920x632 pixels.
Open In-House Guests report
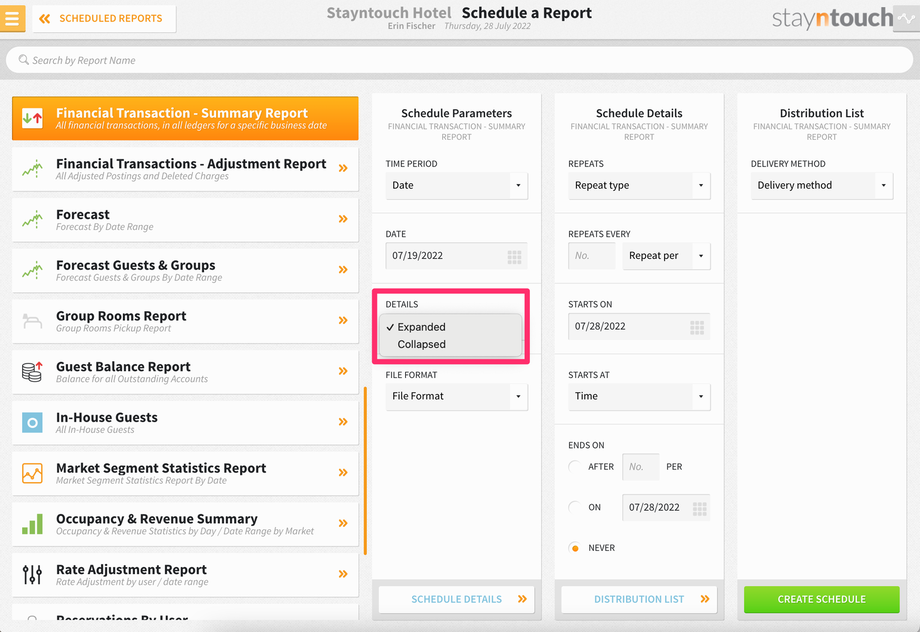point(185,423)
